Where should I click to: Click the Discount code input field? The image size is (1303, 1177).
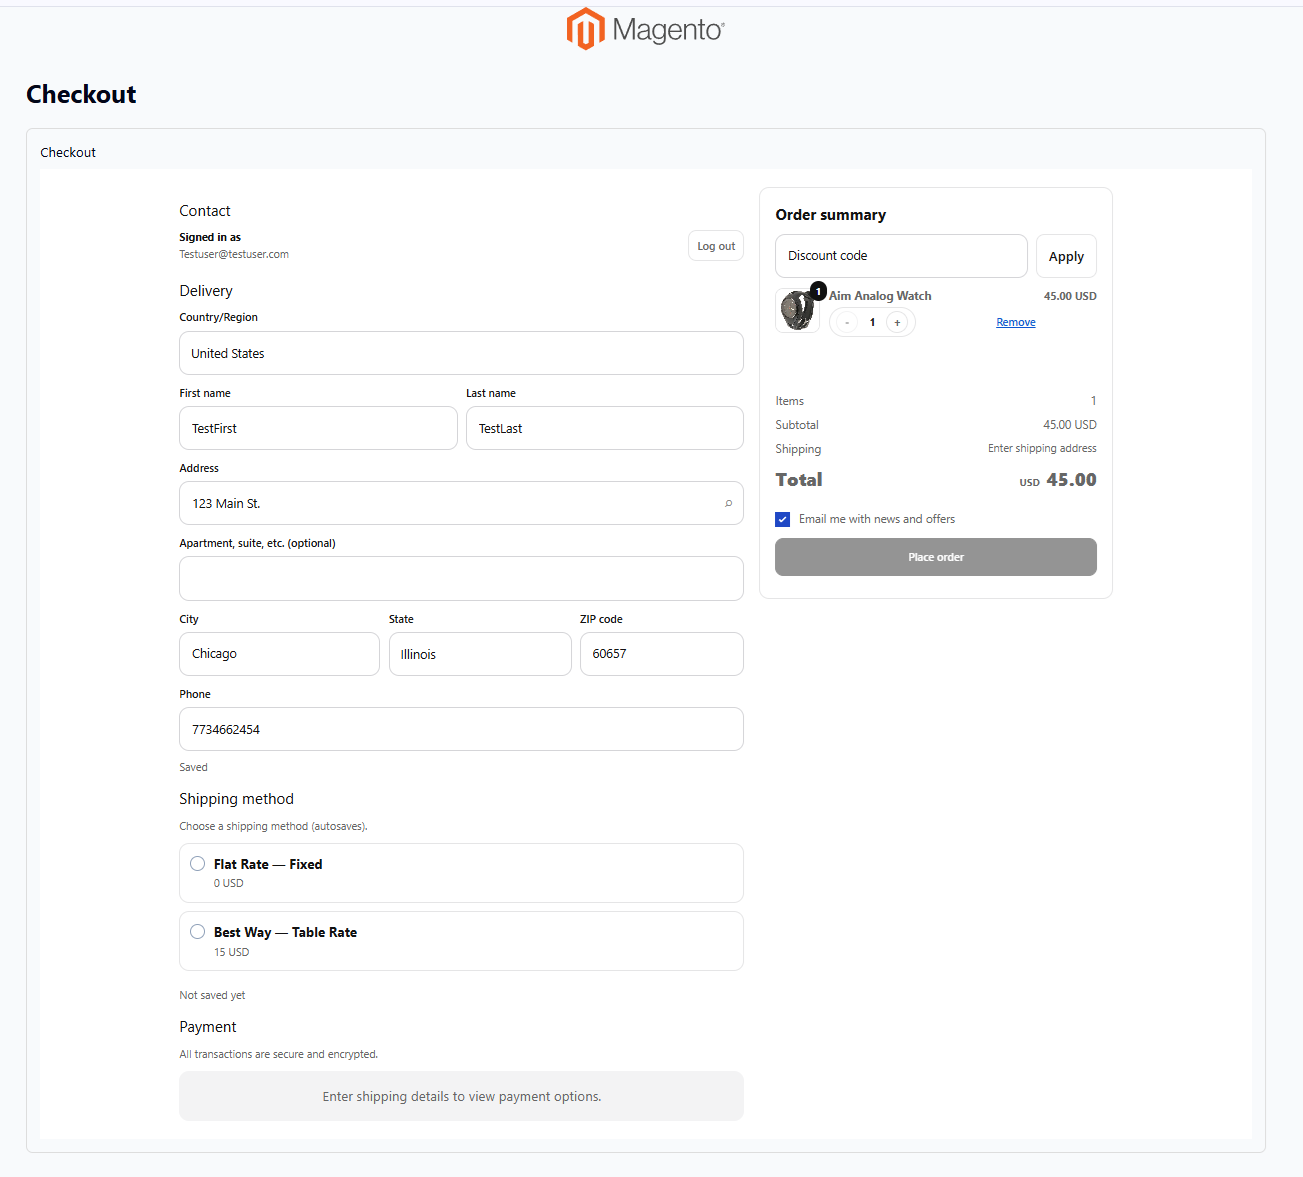(900, 256)
